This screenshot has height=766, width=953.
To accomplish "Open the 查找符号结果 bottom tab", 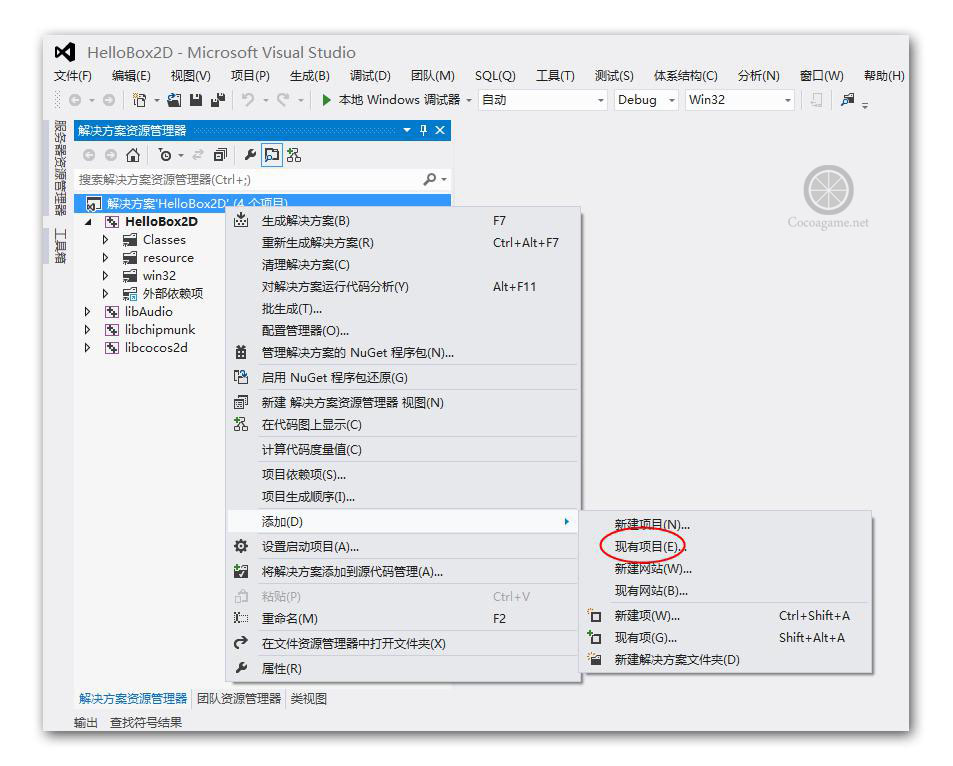I will (146, 722).
